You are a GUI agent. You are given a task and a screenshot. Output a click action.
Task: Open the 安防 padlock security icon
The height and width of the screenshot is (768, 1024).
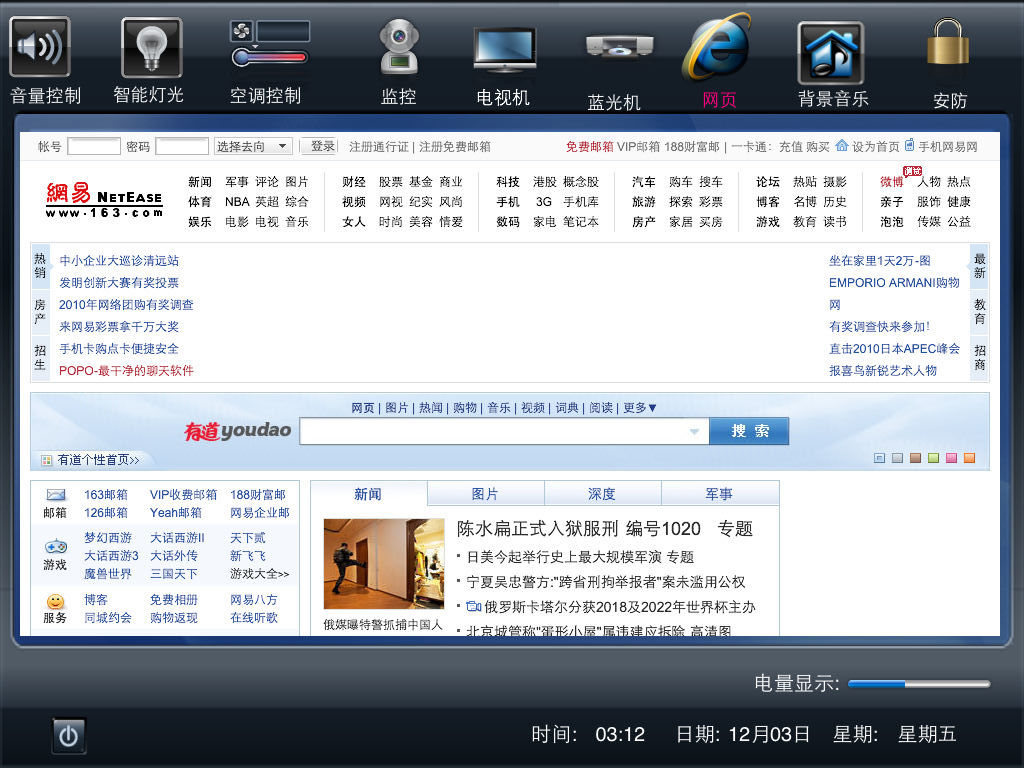tap(948, 41)
